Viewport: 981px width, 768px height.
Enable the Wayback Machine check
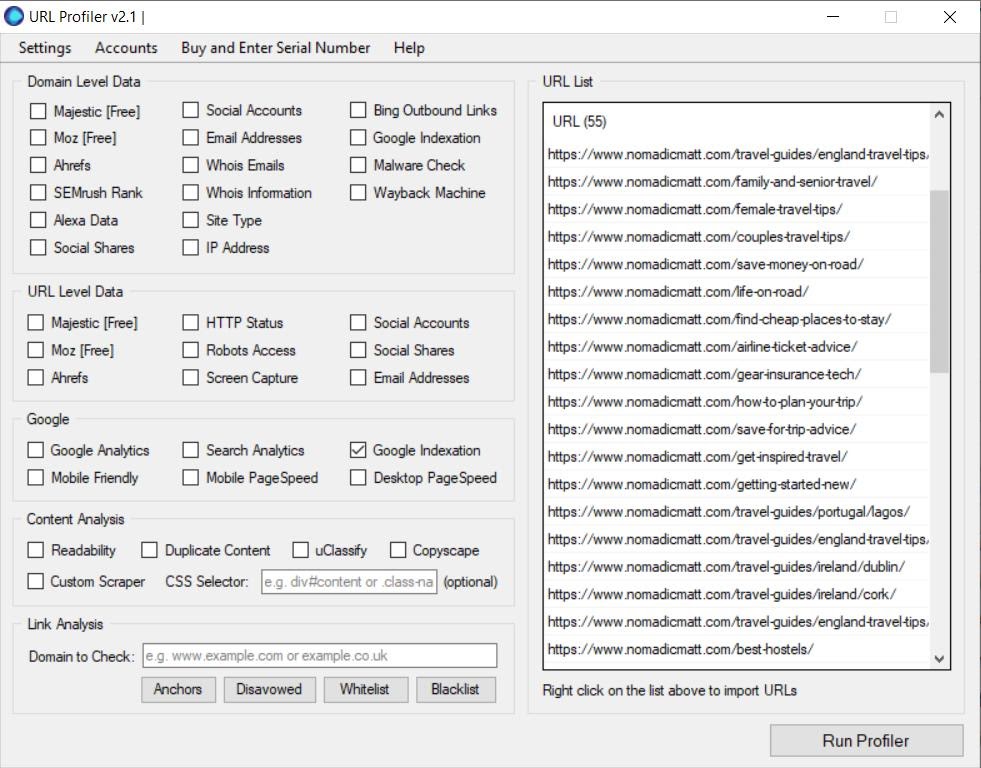(x=359, y=193)
